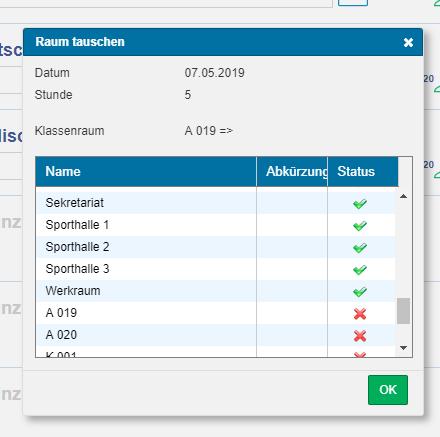Pick Sporthalle 3 from room list

215,269
